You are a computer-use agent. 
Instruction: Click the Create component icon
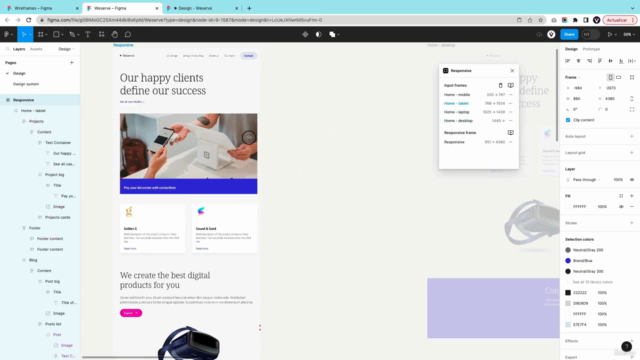click(x=305, y=35)
